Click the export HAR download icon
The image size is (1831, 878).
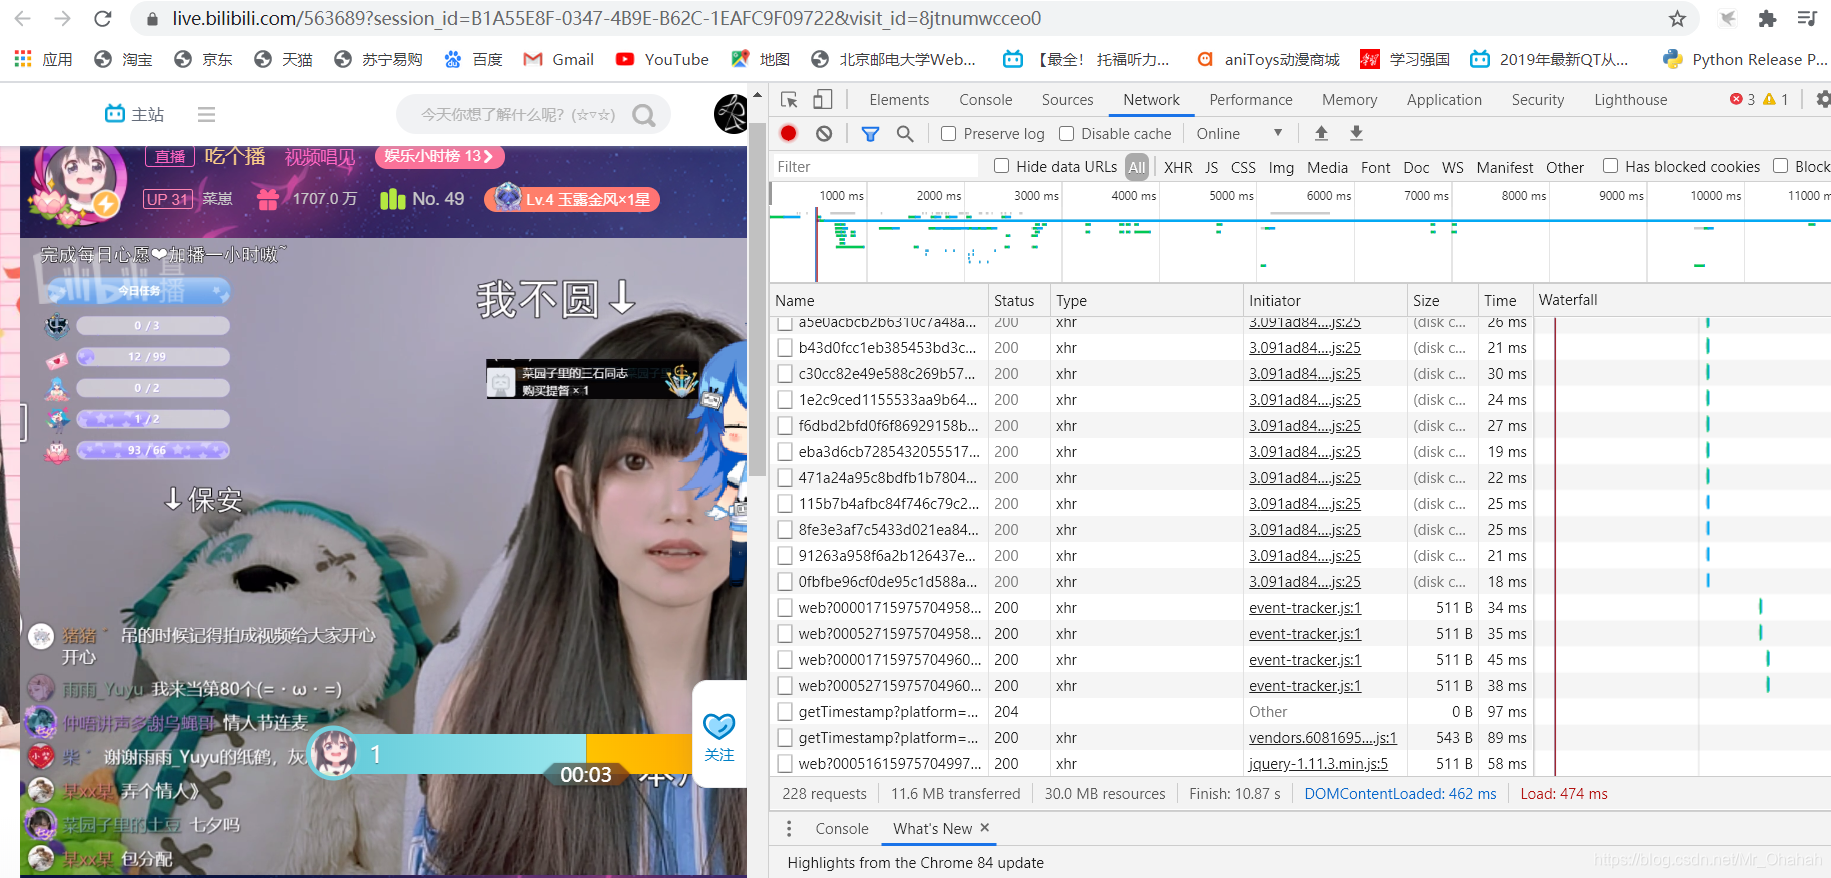[x=1356, y=133]
